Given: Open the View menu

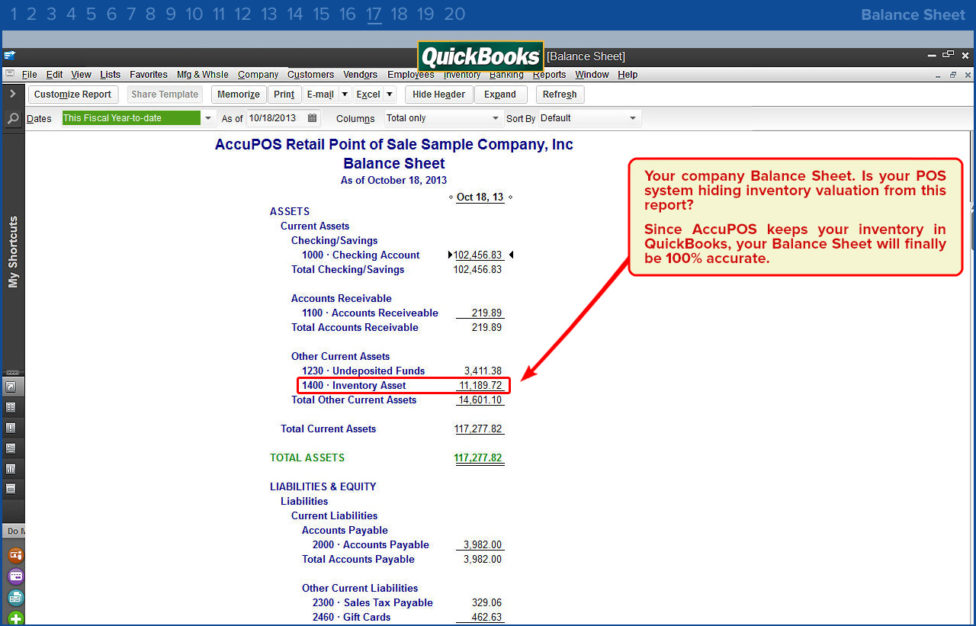Looking at the screenshot, I should (x=81, y=75).
